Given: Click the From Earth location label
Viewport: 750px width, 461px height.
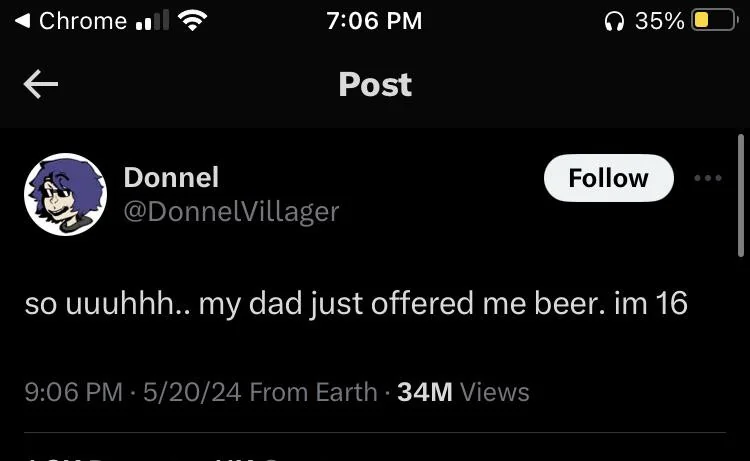Looking at the screenshot, I should point(313,392).
